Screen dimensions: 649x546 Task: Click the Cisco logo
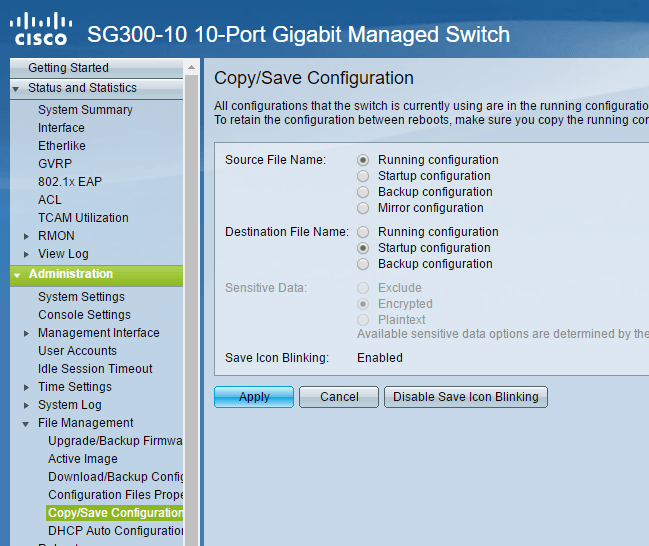point(40,29)
